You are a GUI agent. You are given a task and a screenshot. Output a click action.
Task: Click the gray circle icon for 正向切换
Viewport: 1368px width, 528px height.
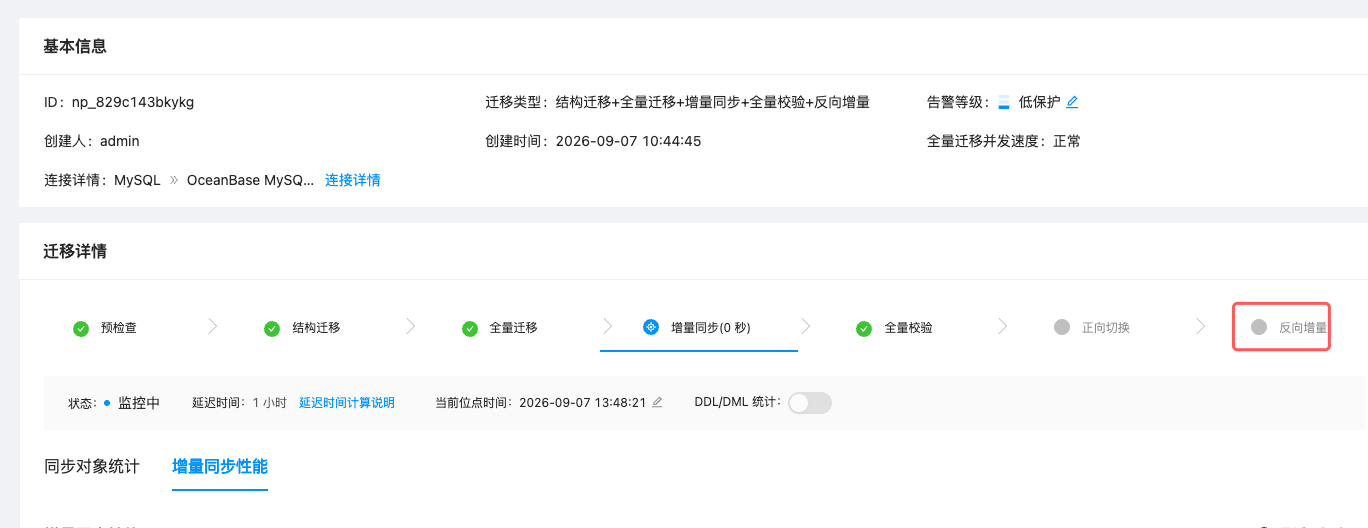pyautogui.click(x=1061, y=327)
